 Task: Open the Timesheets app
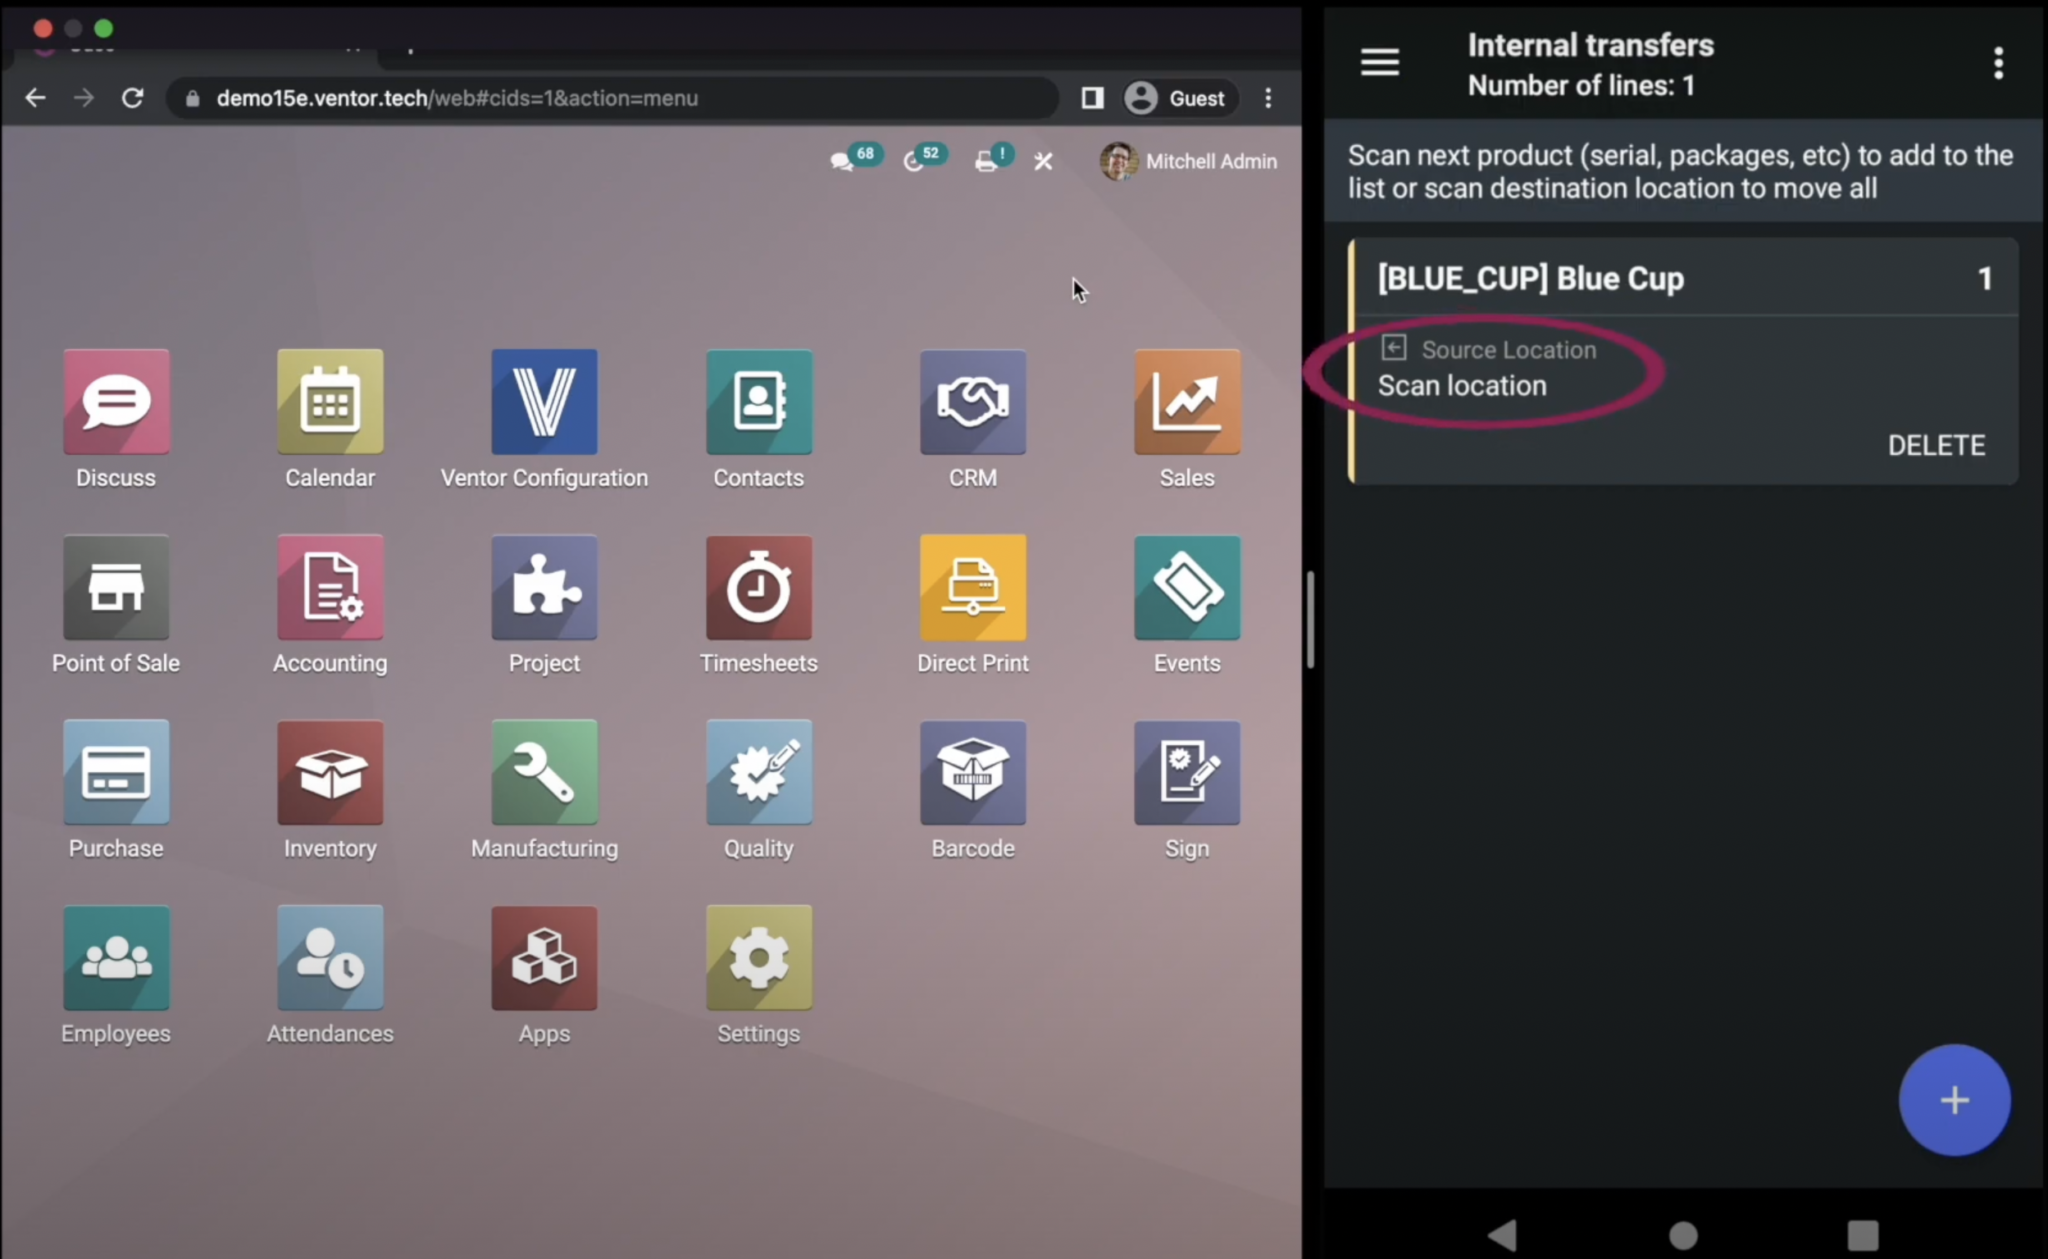click(x=758, y=587)
